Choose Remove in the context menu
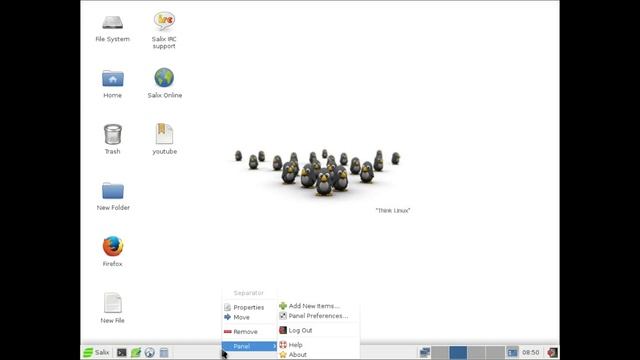This screenshot has height=360, width=640. point(249,332)
